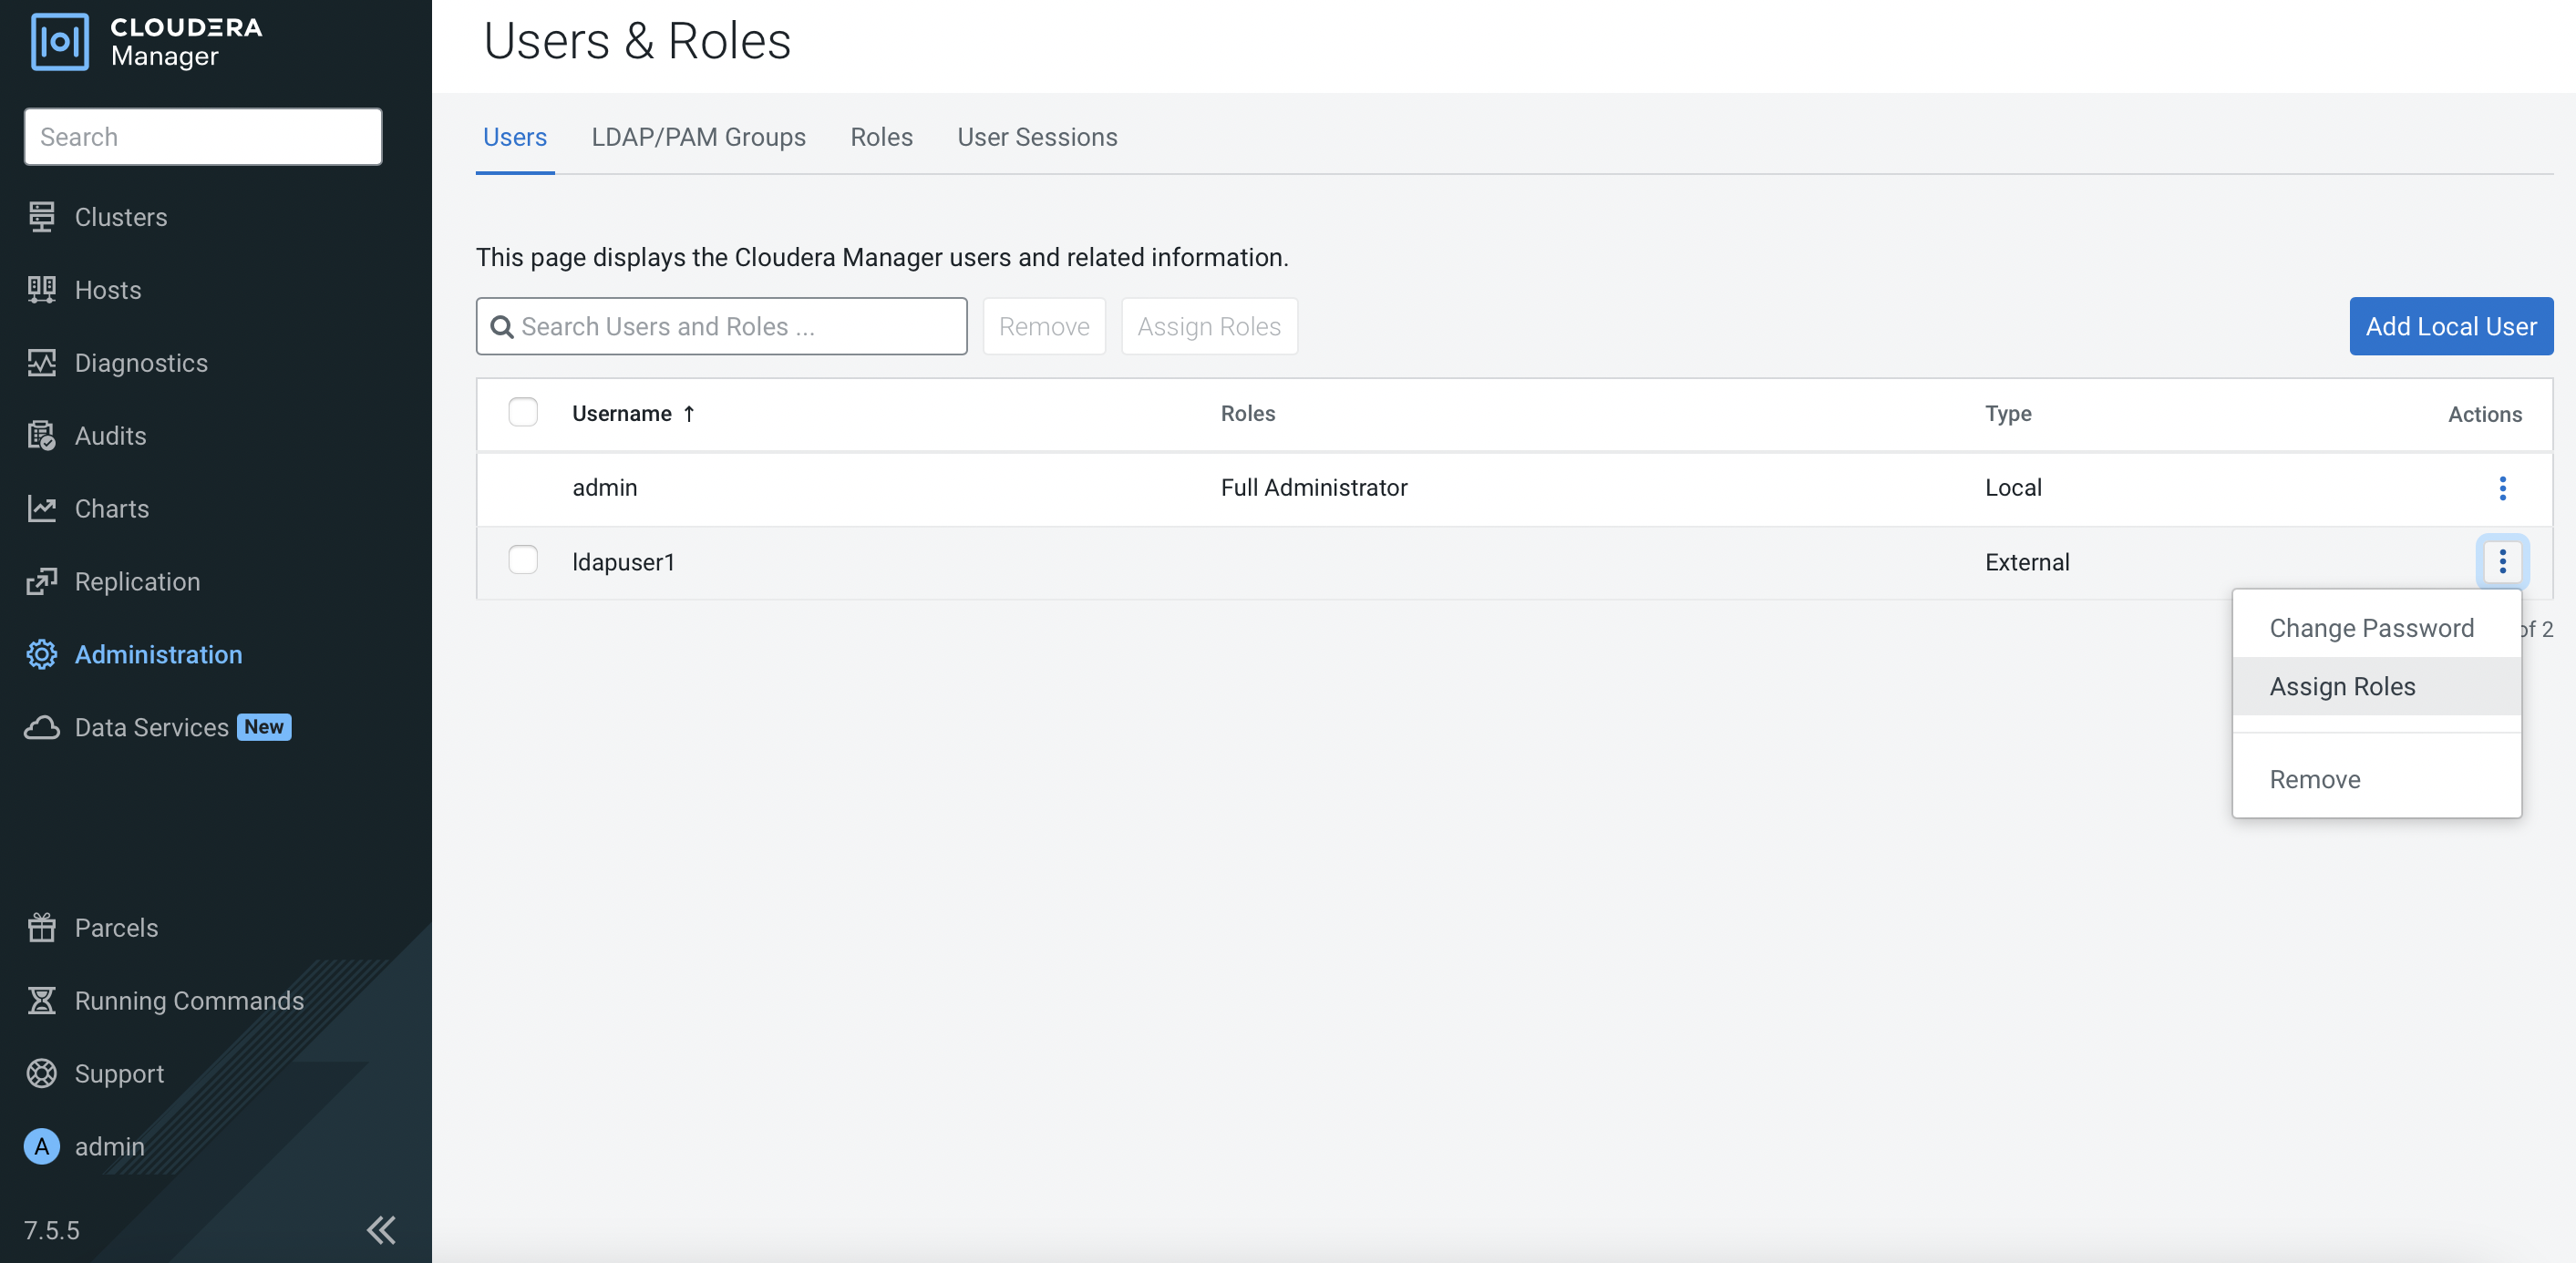Click the Add Local User button
Viewport: 2576px width, 1263px height.
[2450, 327]
